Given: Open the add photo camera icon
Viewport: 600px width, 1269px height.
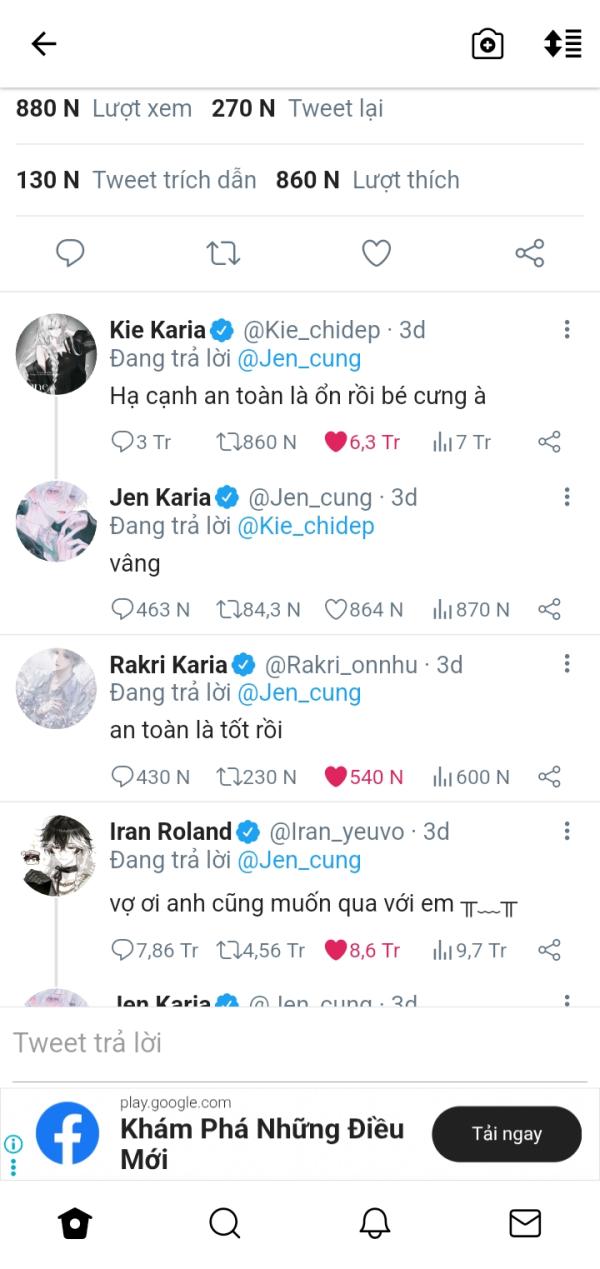Looking at the screenshot, I should 487,44.
